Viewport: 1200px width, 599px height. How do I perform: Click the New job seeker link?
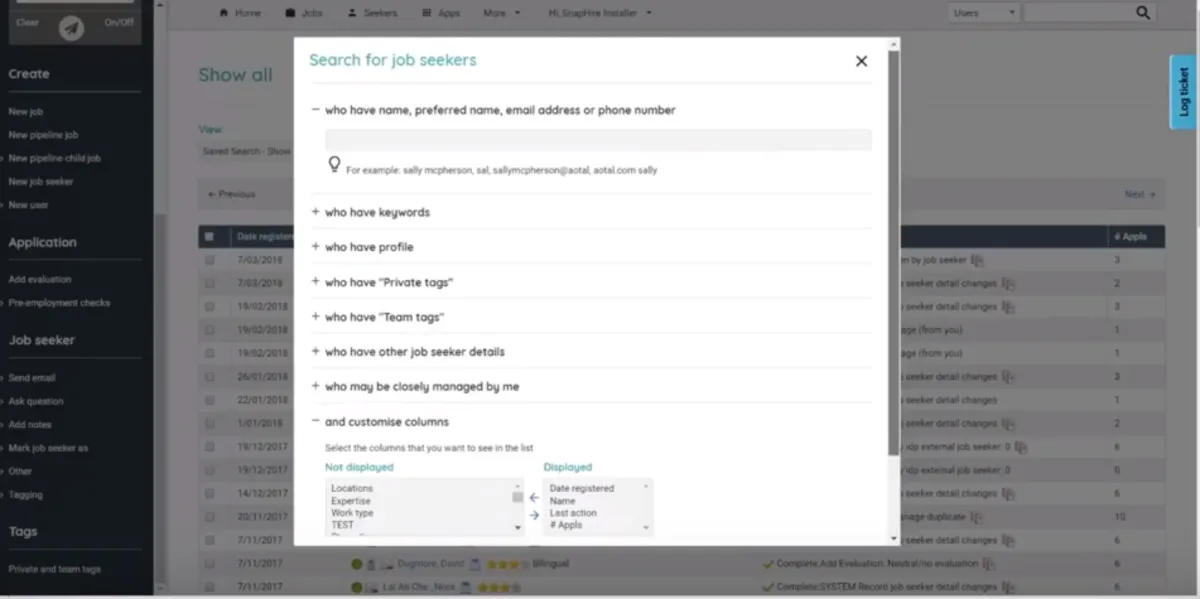[41, 182]
